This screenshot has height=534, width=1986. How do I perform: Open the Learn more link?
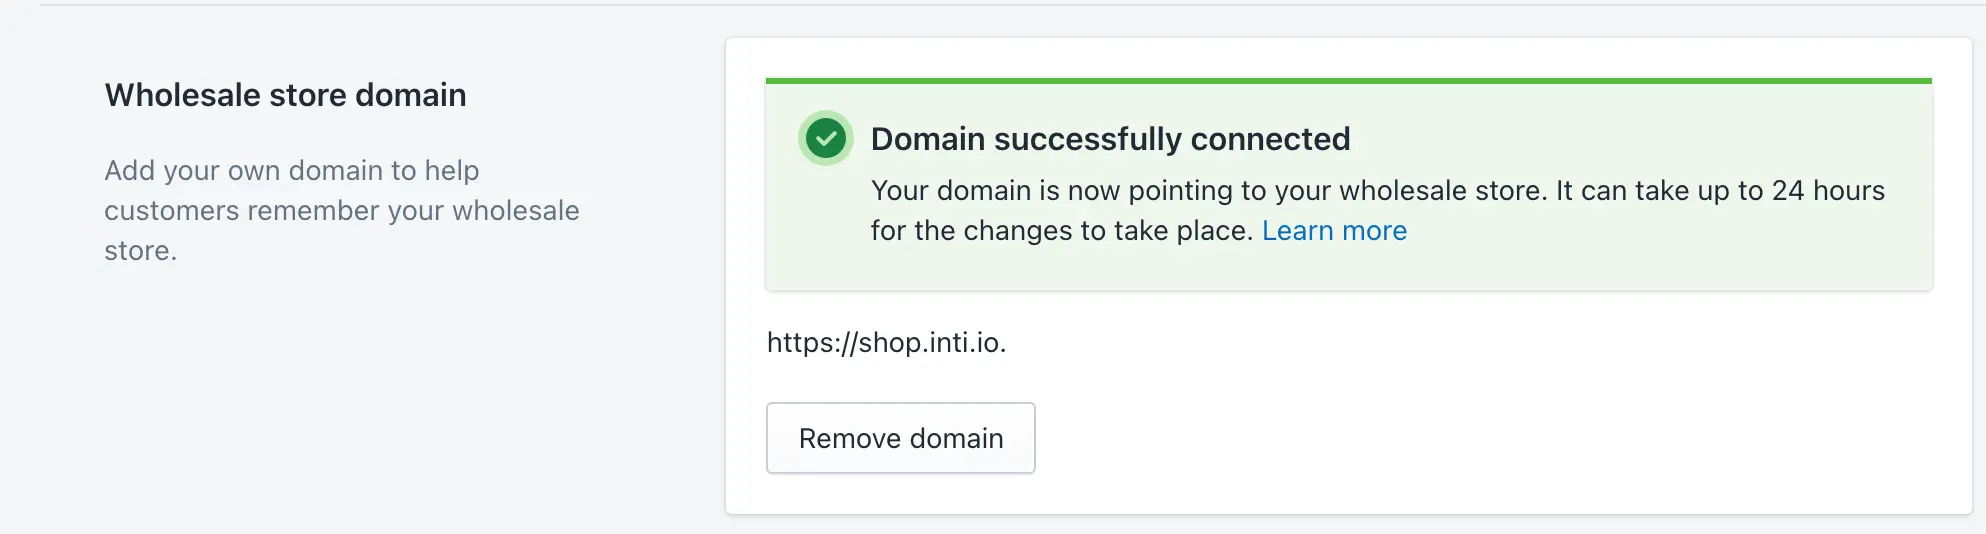point(1334,231)
